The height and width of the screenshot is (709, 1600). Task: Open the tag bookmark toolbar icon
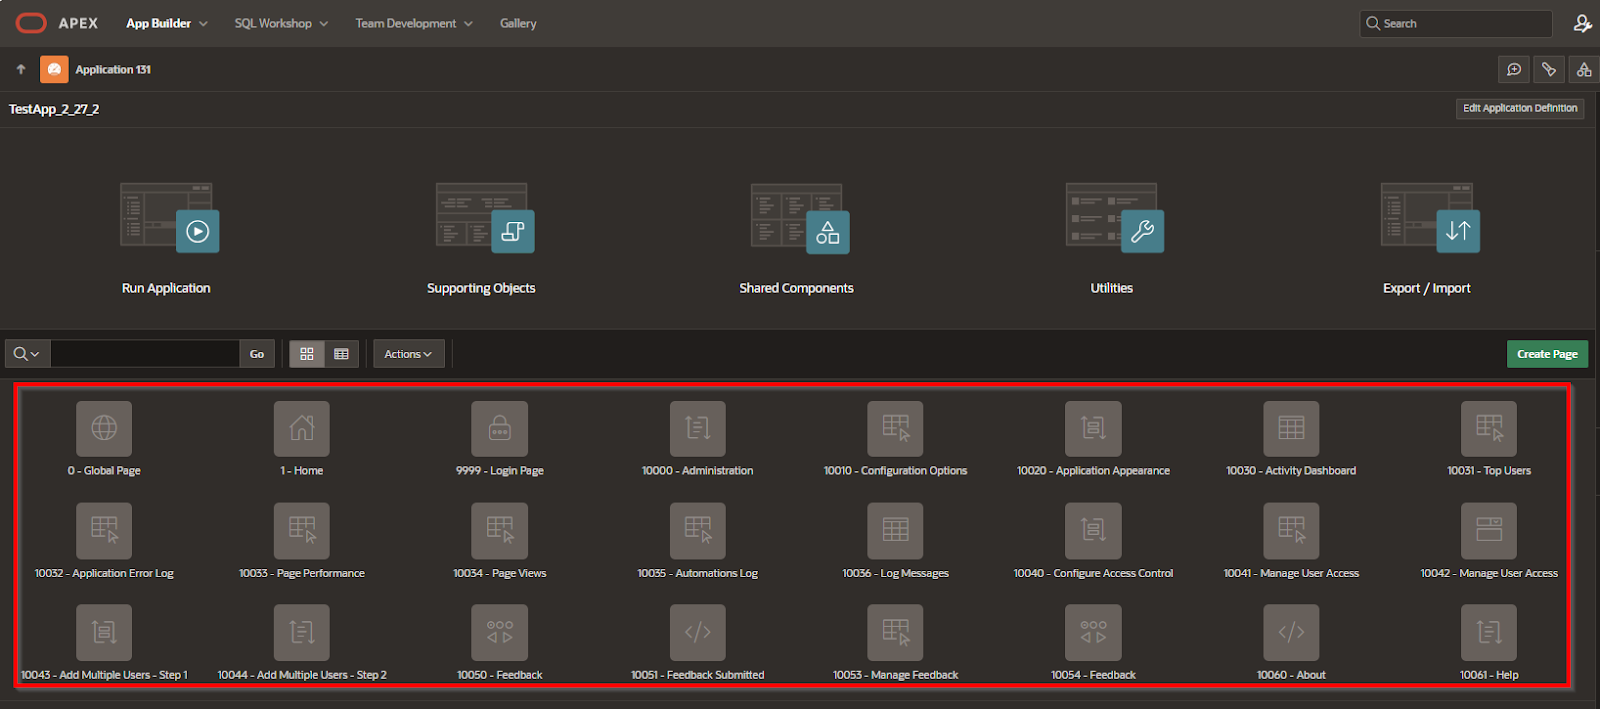1549,69
